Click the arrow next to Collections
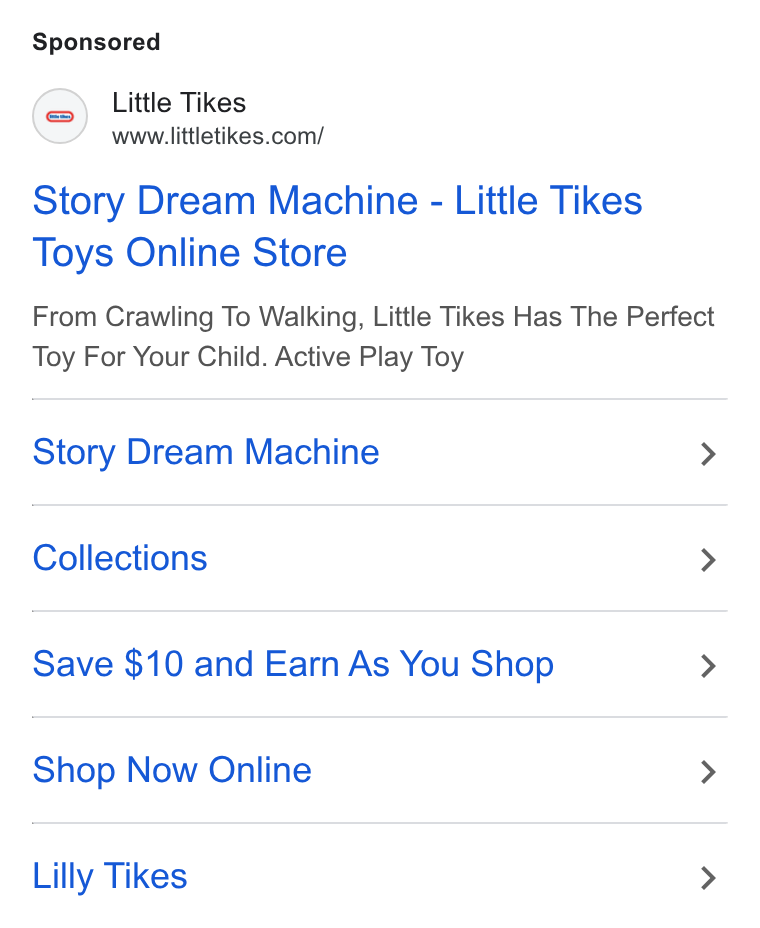Image resolution: width=760 pixels, height=928 pixels. tap(708, 560)
